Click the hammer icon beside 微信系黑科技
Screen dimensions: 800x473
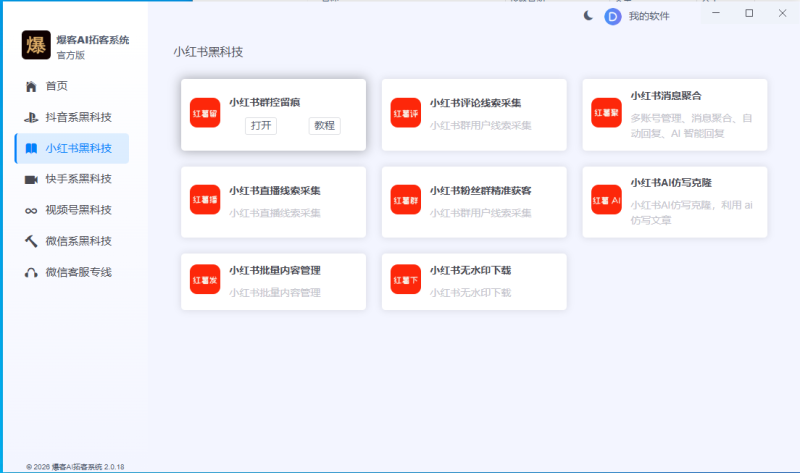31,241
